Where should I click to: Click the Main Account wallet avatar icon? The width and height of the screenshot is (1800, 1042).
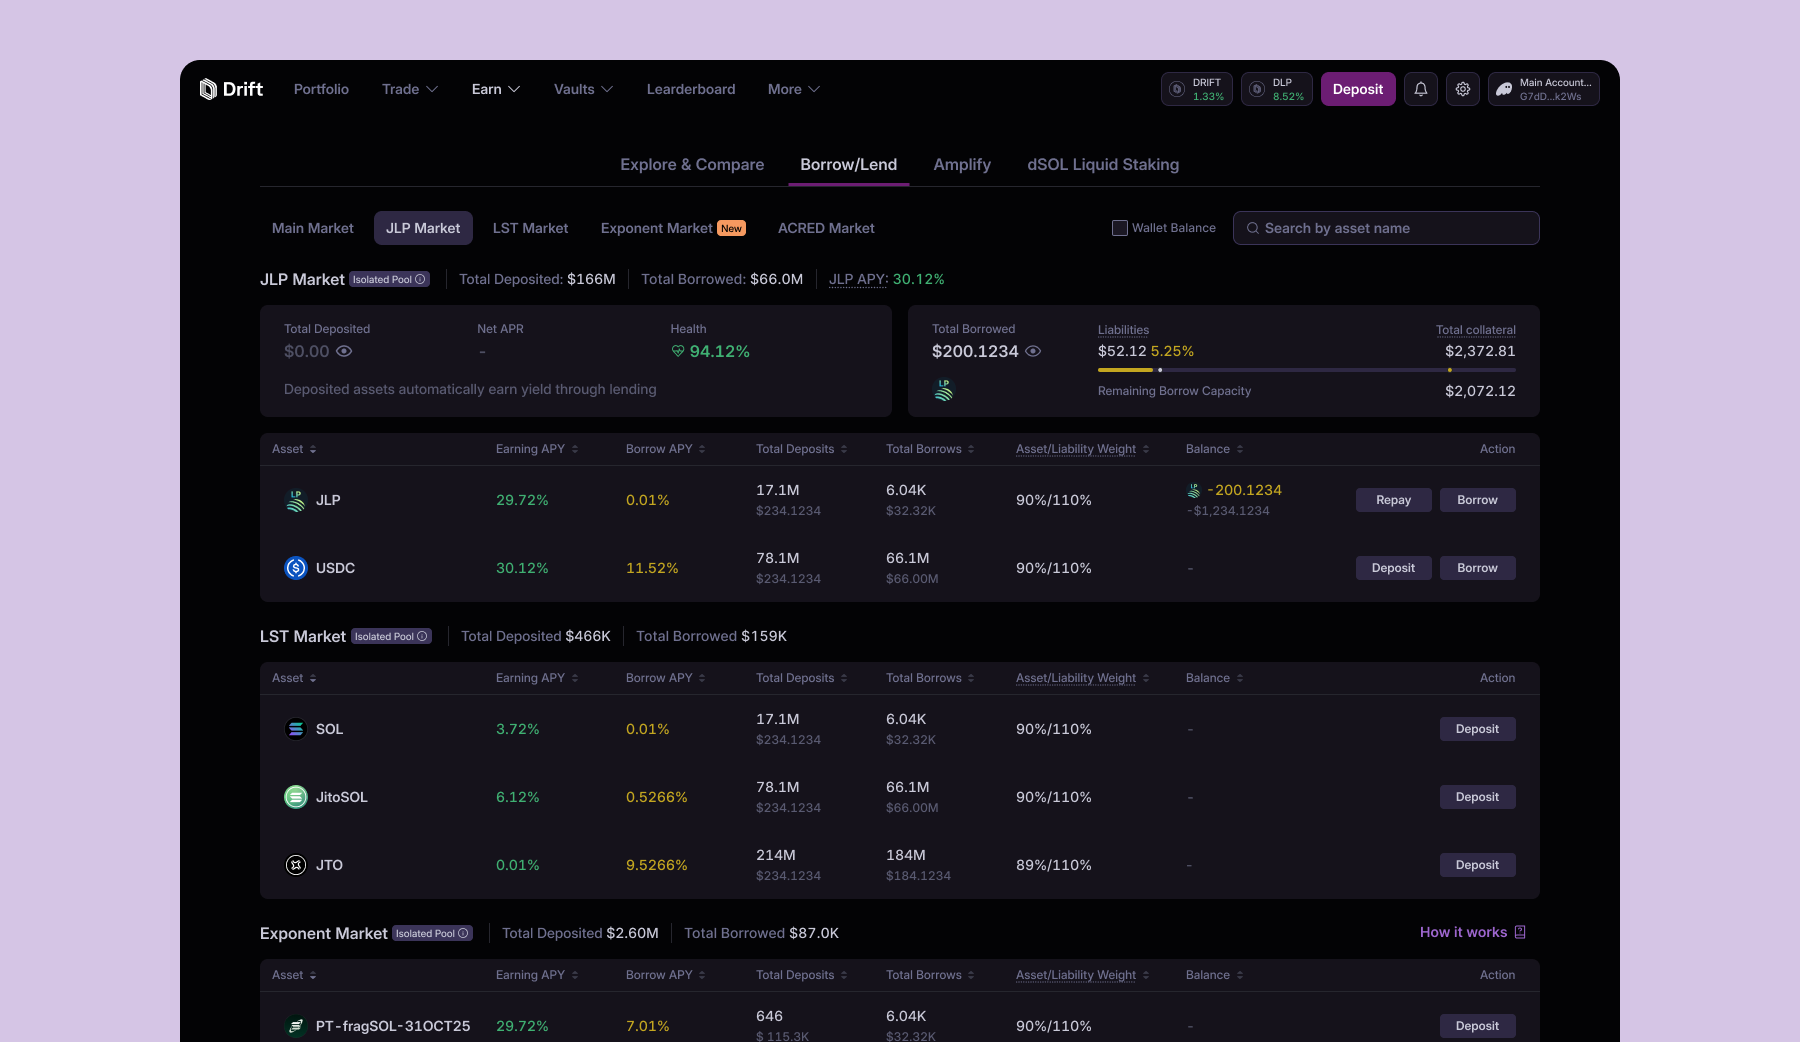click(1504, 89)
